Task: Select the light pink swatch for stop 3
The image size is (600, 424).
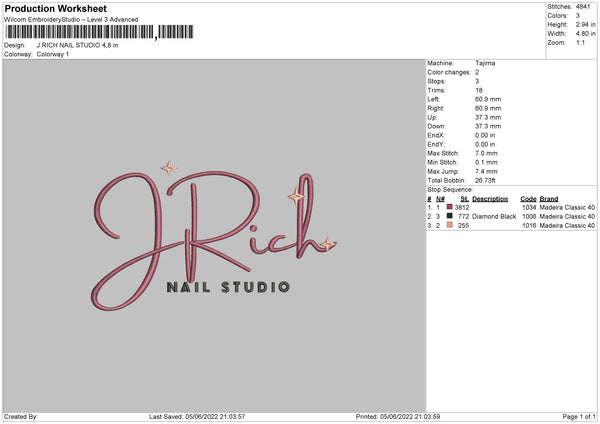Action: coord(450,226)
